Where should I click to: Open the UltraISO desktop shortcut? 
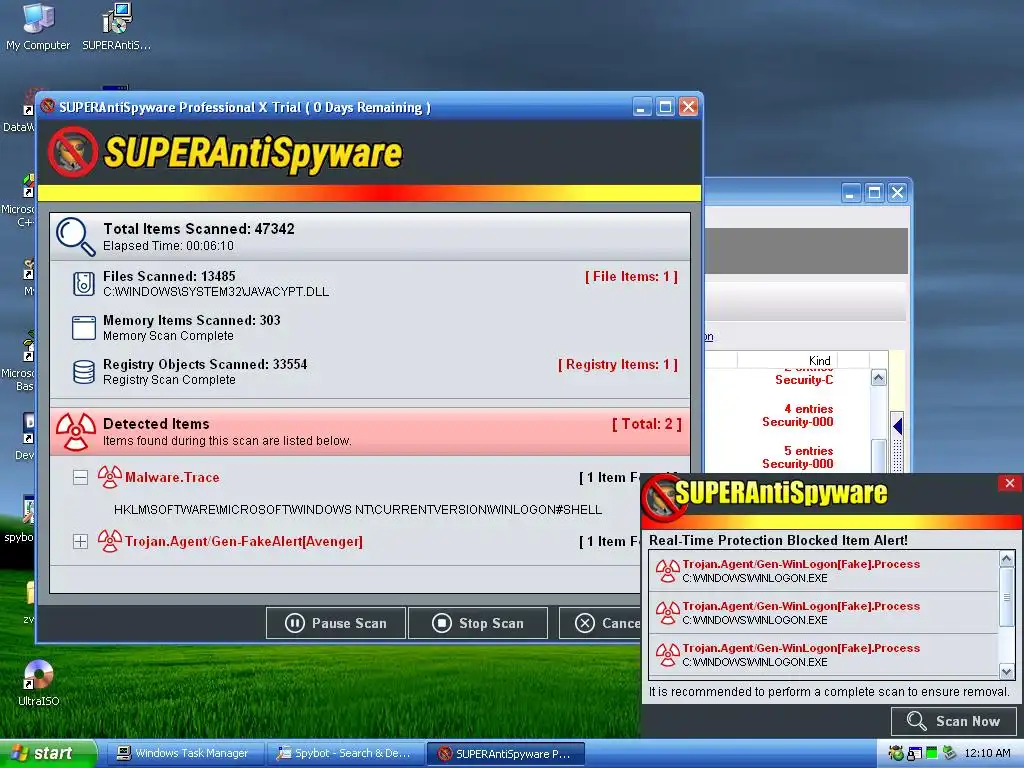pos(38,683)
